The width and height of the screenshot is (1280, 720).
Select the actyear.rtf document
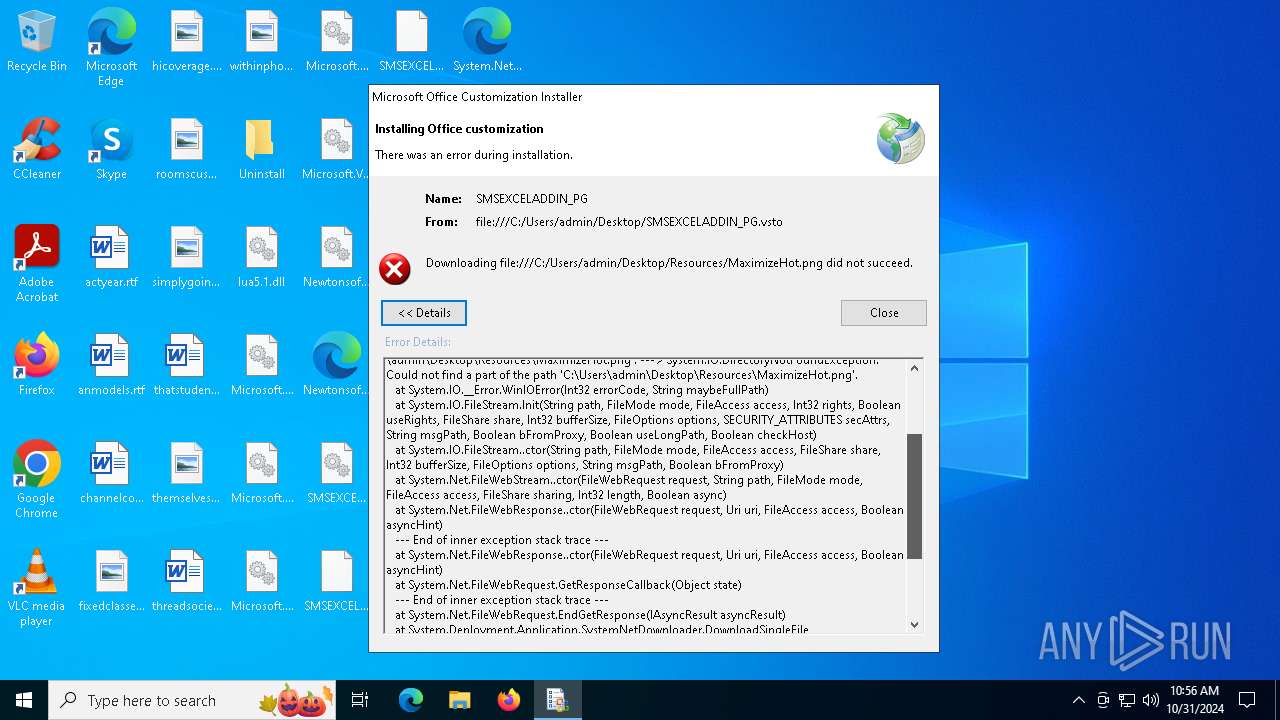111,258
